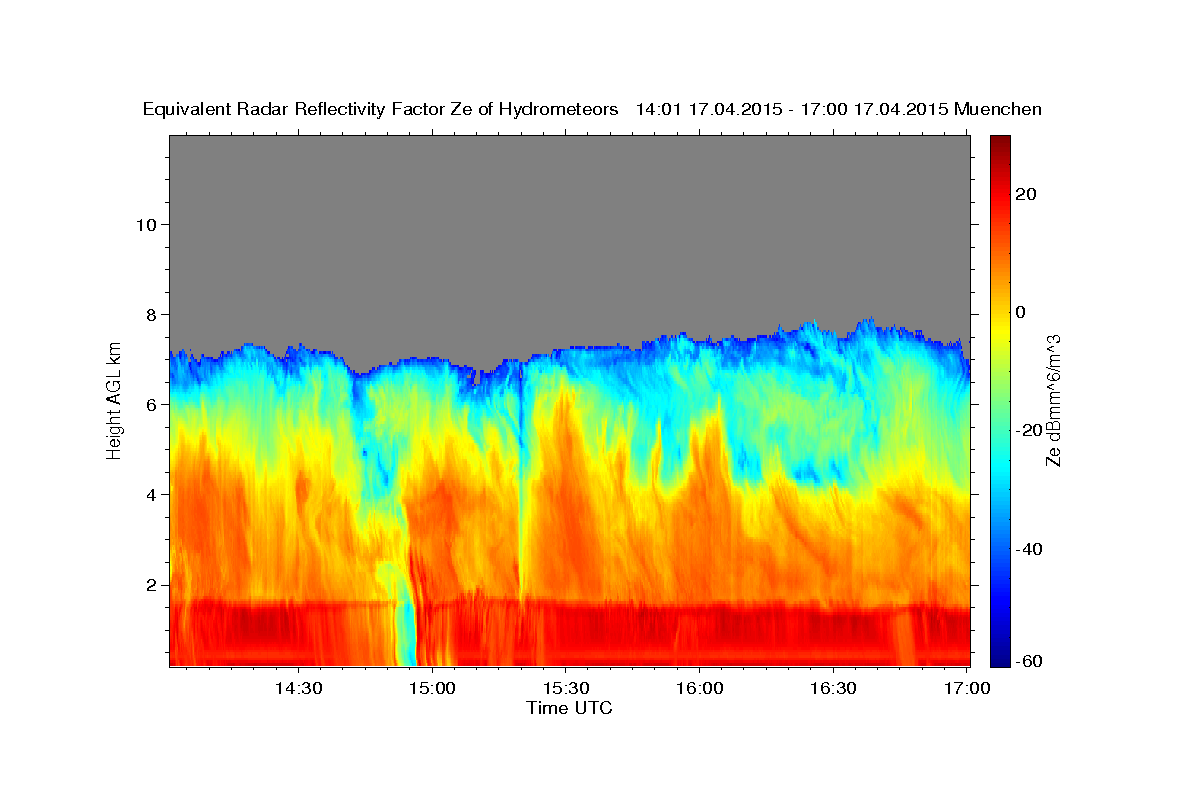Viewport: 1200px width, 800px height.
Task: Click the 16:00 time tick label
Action: click(700, 688)
